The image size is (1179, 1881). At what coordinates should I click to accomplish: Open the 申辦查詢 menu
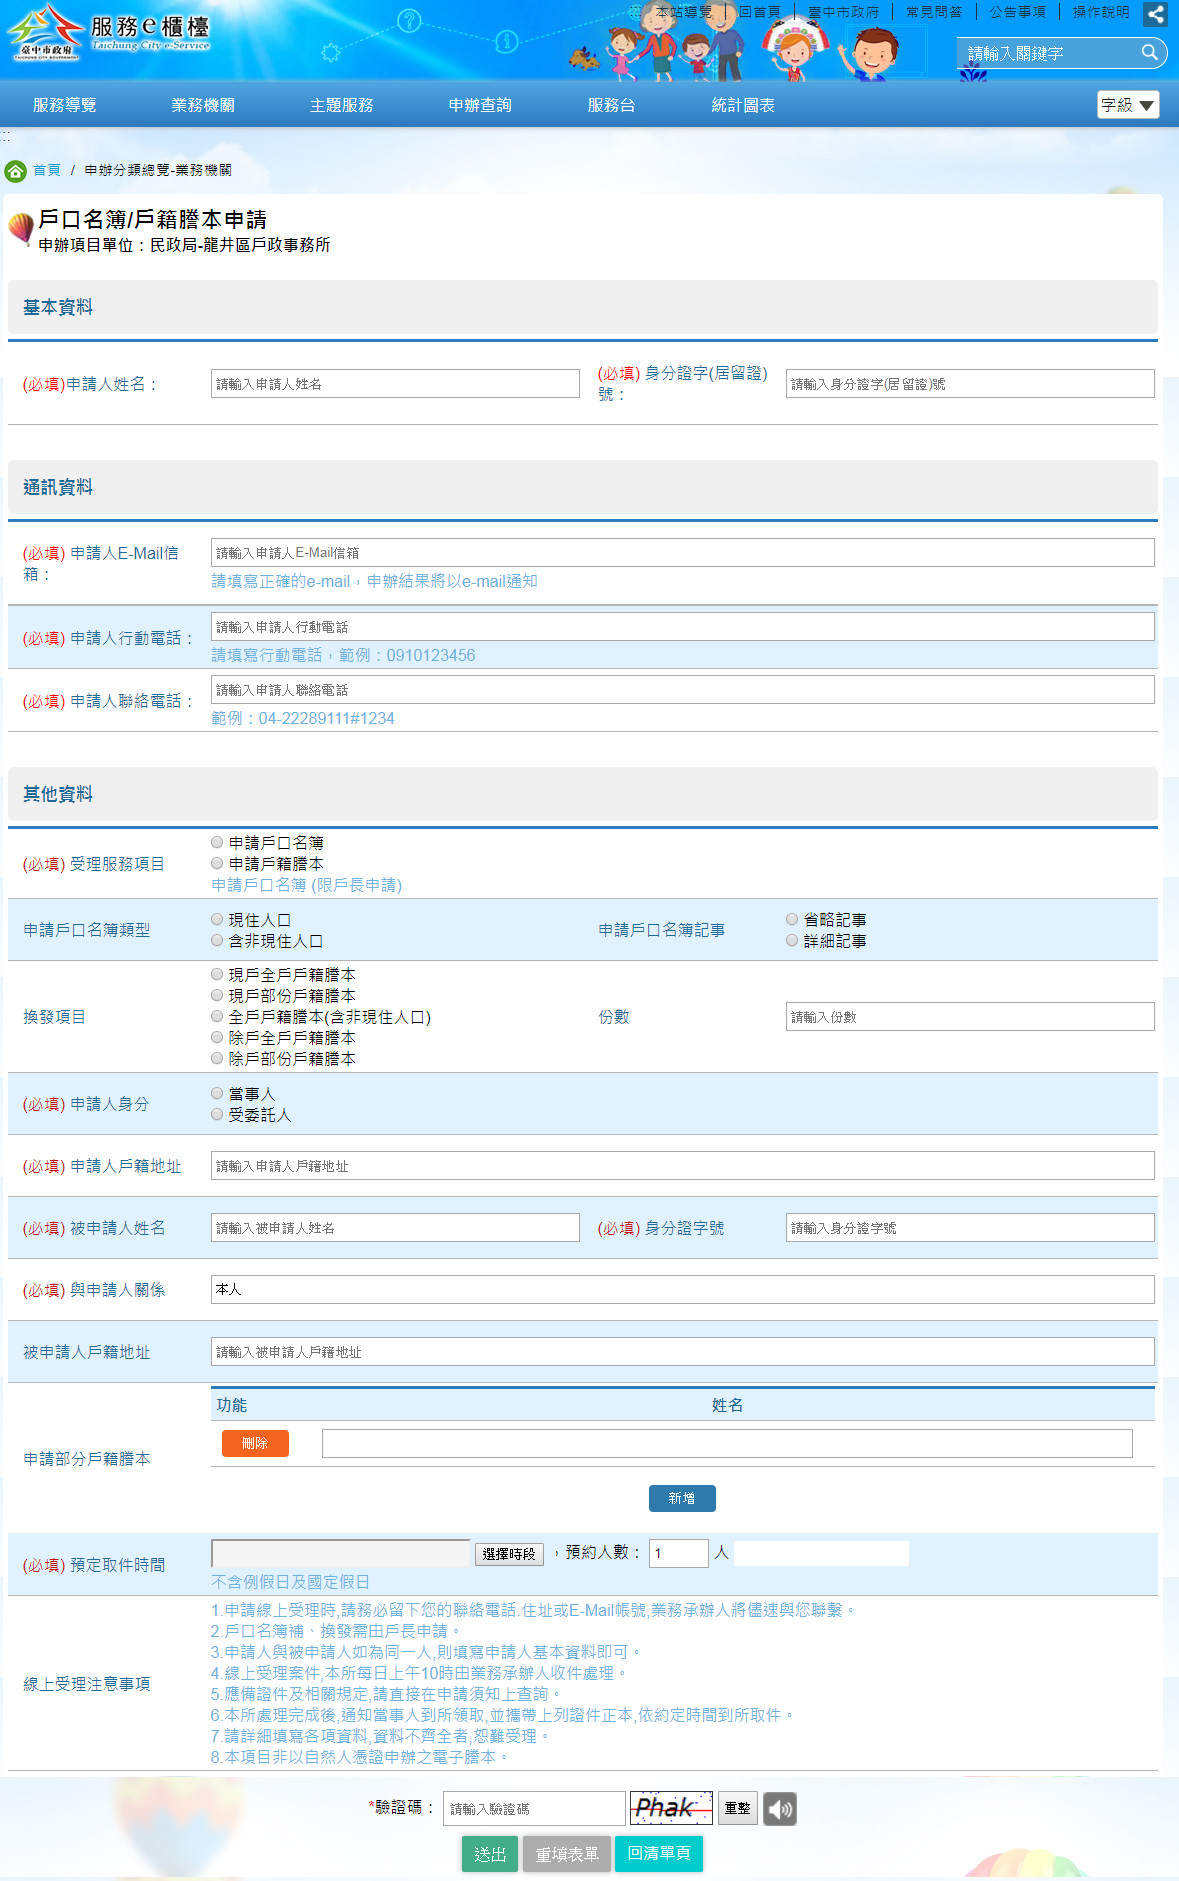480,105
